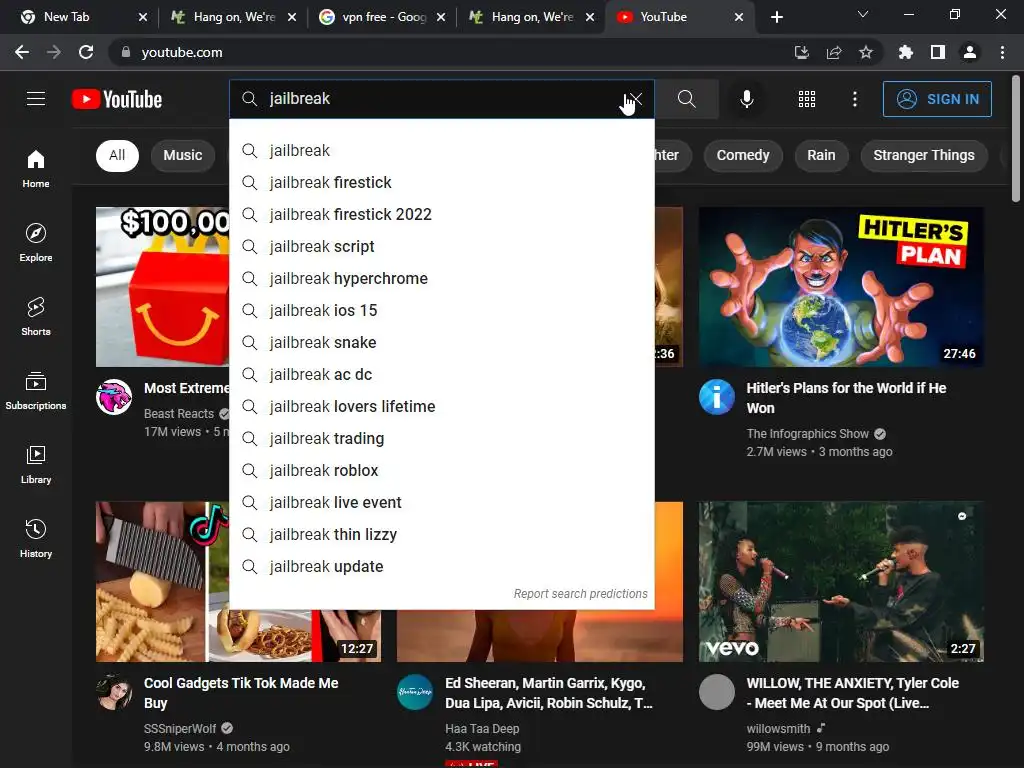Submit search with the magnifier button

(686, 99)
